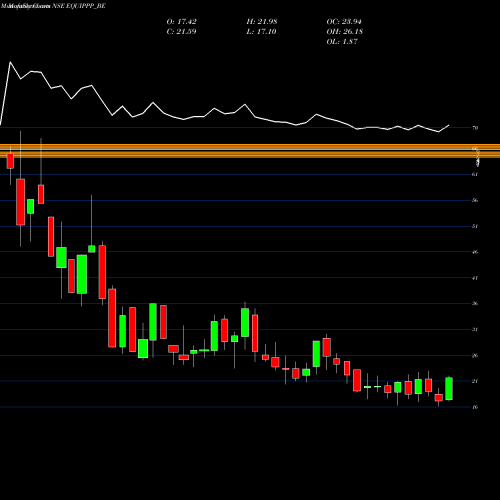Select the OH: 26.18 reading
Screen dimensions: 500x500
point(345,32)
